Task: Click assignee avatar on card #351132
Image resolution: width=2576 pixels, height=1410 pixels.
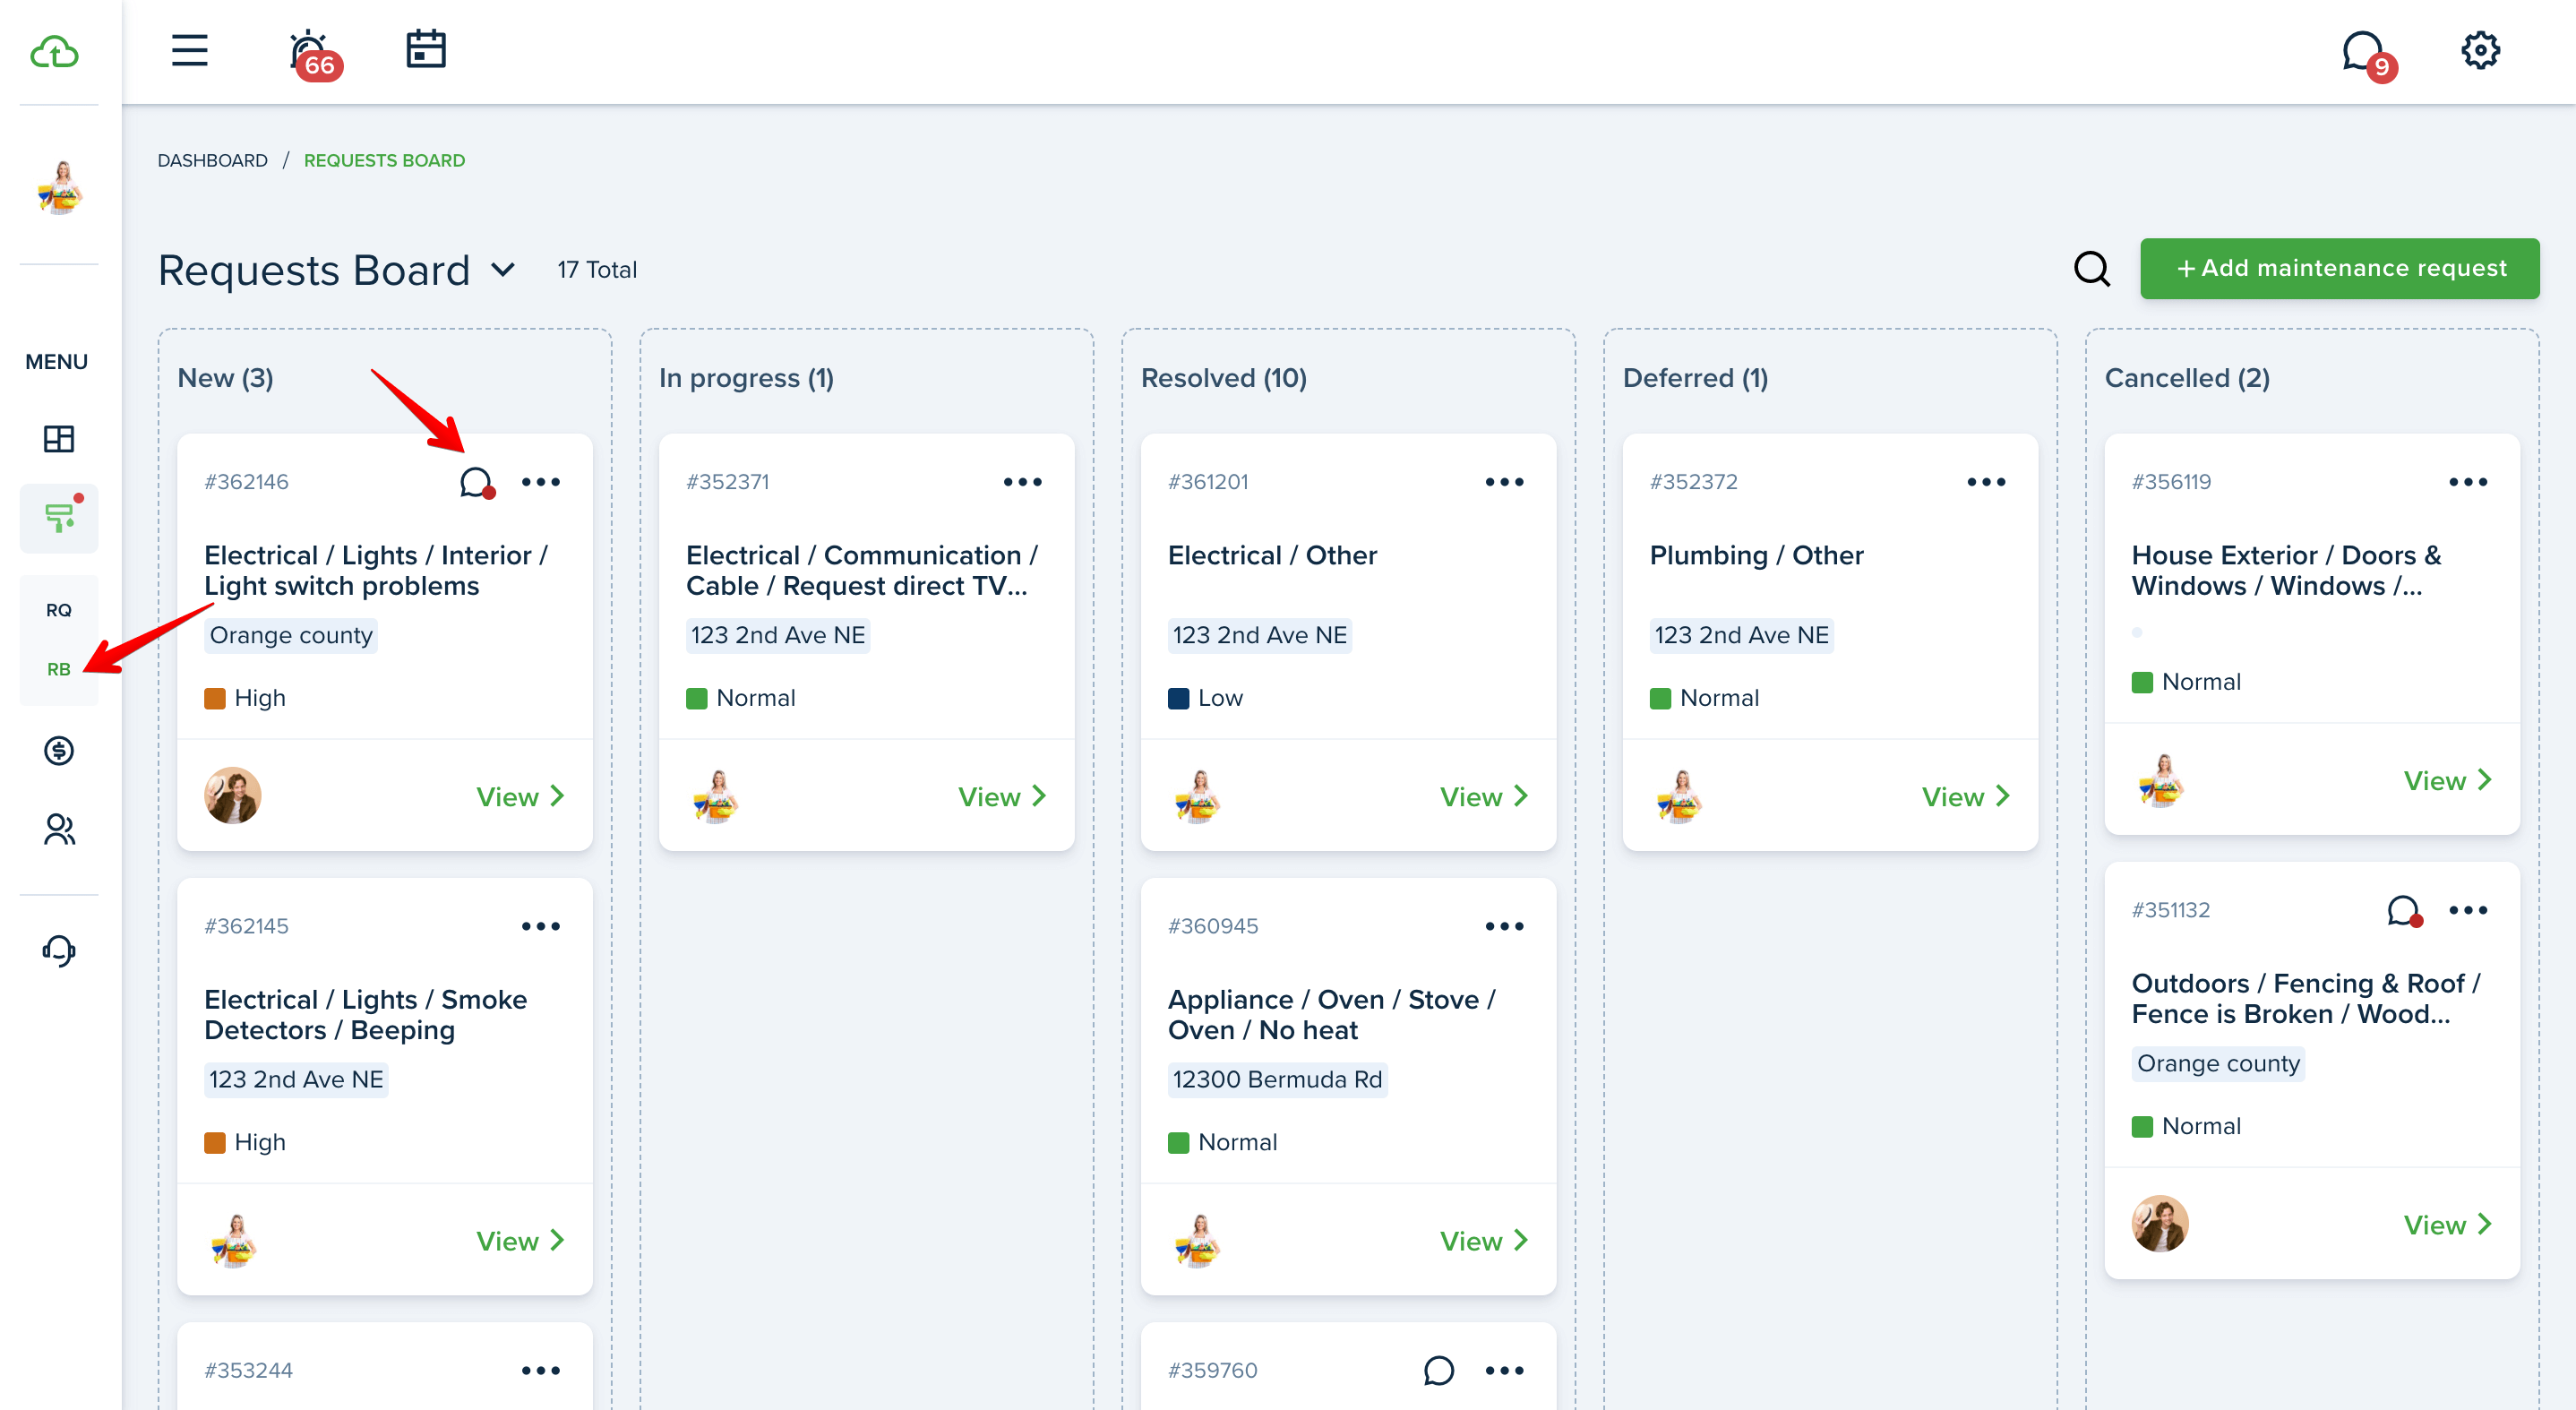Action: [2160, 1224]
